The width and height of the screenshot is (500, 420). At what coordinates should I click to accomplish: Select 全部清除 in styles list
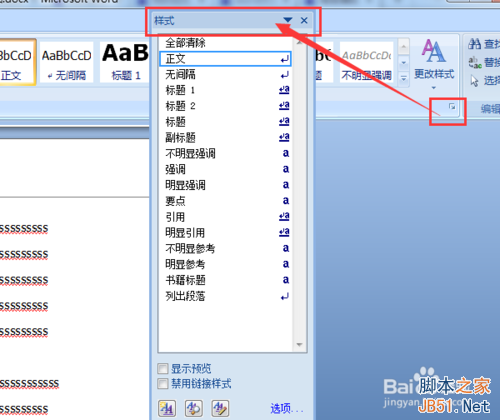[225, 43]
